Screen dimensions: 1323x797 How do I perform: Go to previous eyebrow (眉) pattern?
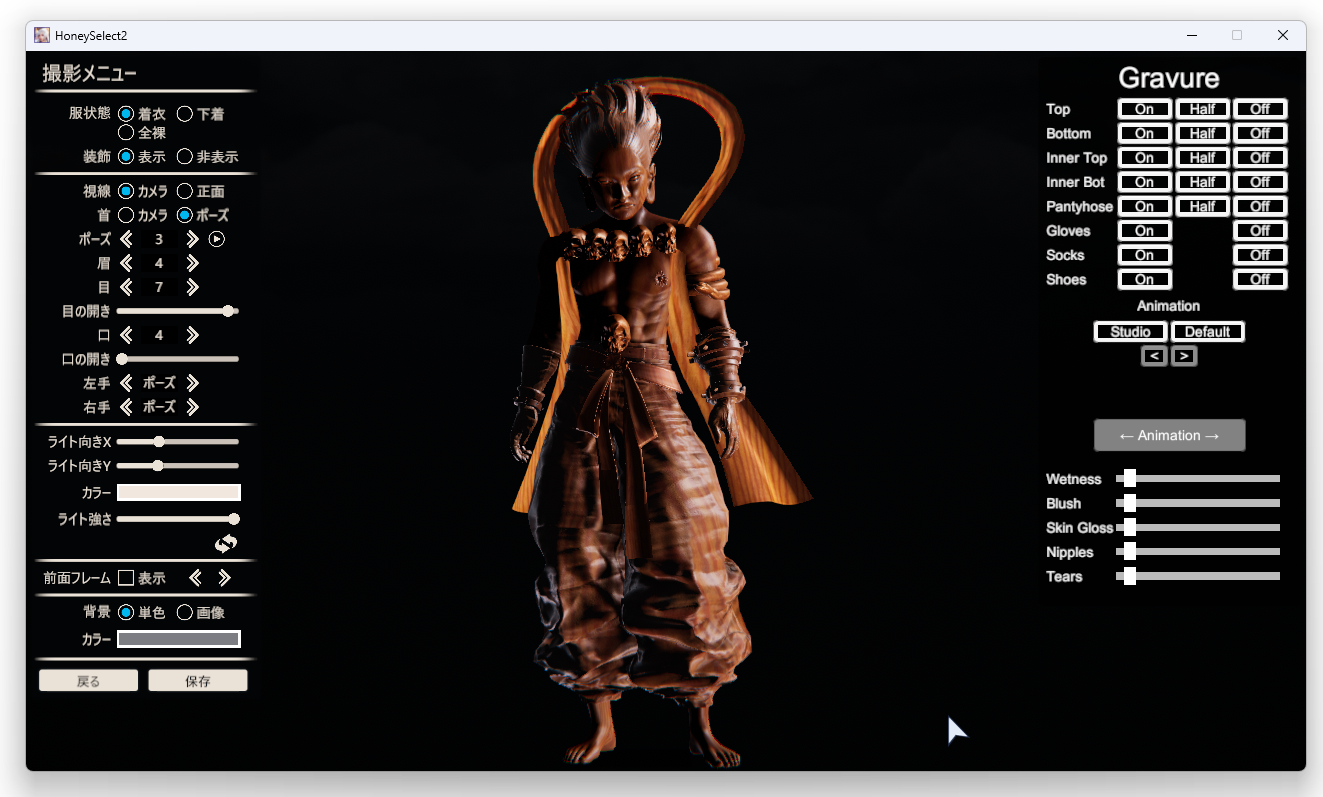click(126, 263)
